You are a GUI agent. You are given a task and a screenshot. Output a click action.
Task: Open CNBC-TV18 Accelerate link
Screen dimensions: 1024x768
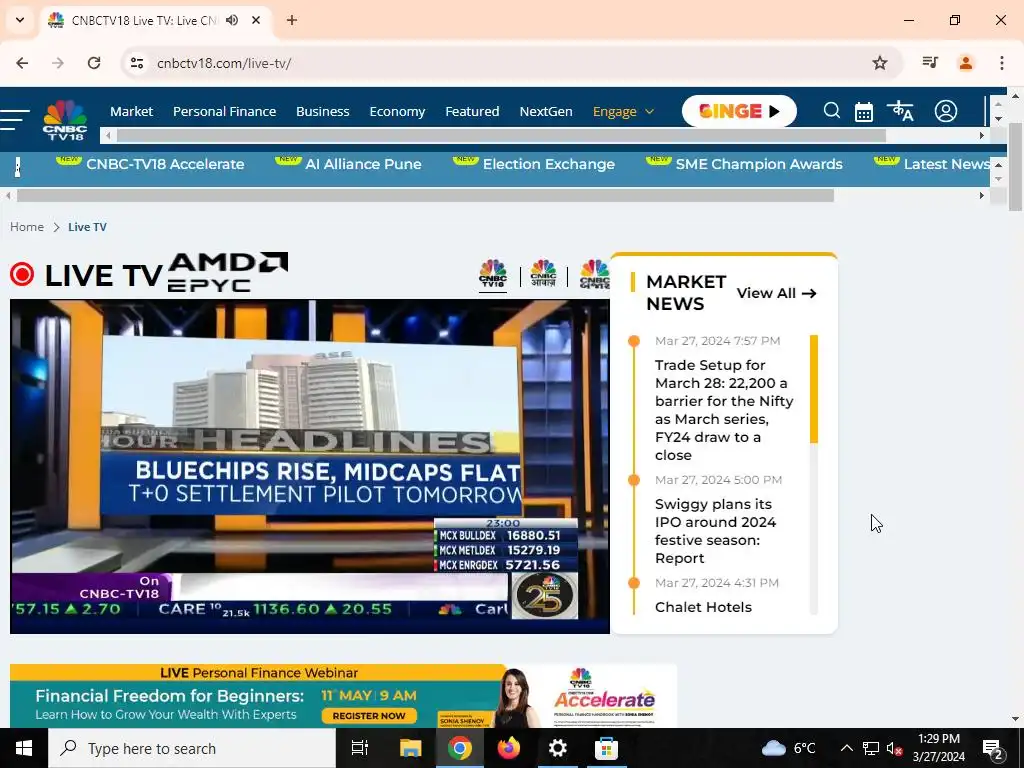pos(165,164)
